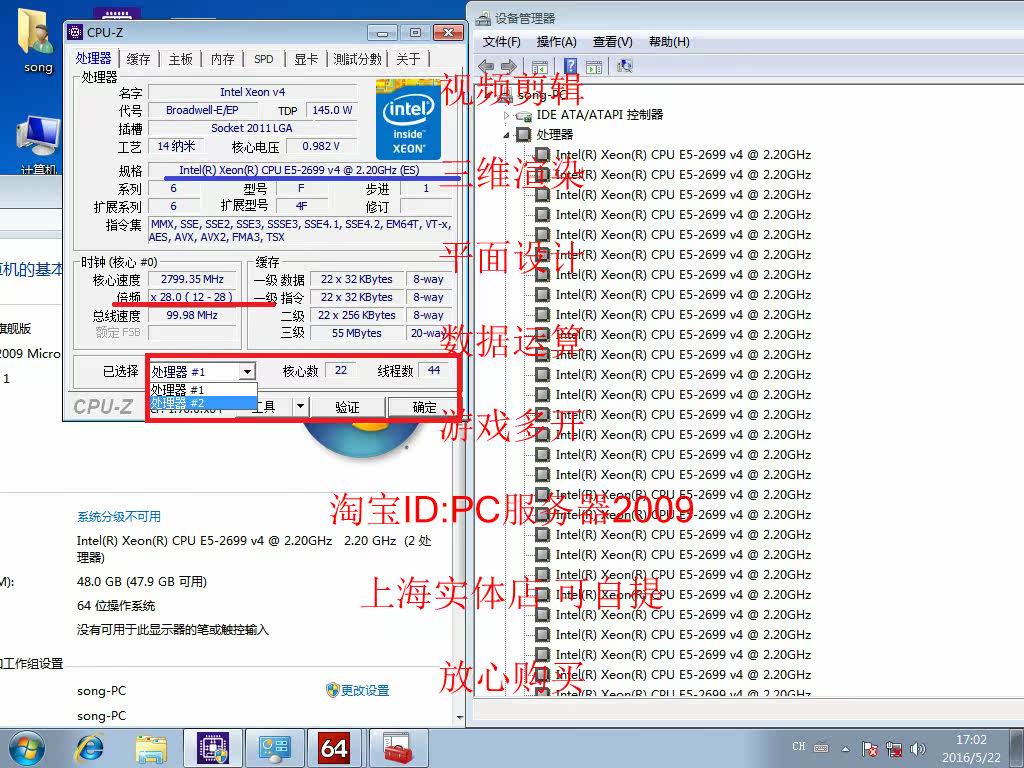Click the core speed value '2799.35 MHz'
This screenshot has height=768, width=1024.
192,279
